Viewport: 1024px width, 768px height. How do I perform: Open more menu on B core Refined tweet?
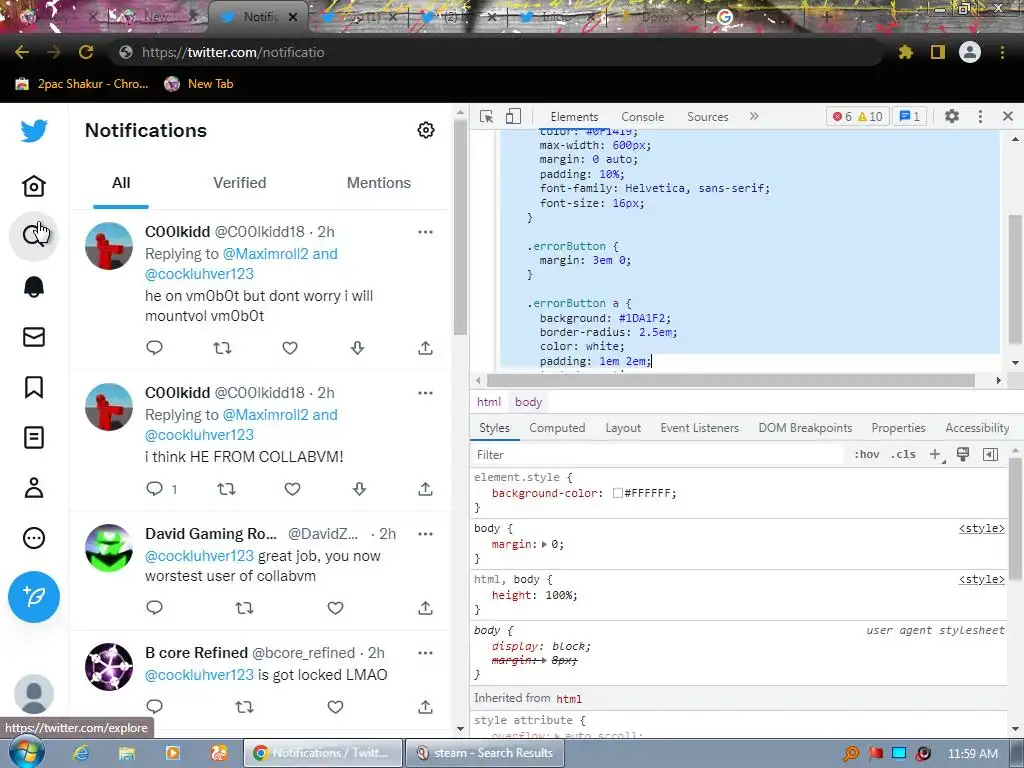click(x=425, y=652)
